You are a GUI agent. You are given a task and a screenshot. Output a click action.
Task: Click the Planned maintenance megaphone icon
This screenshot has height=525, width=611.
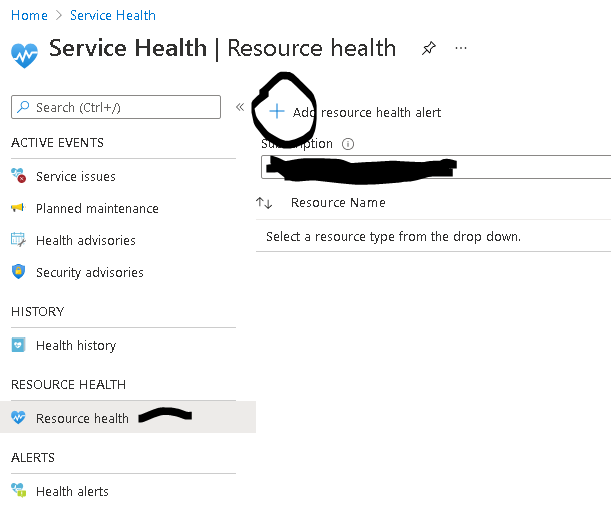[x=18, y=207]
